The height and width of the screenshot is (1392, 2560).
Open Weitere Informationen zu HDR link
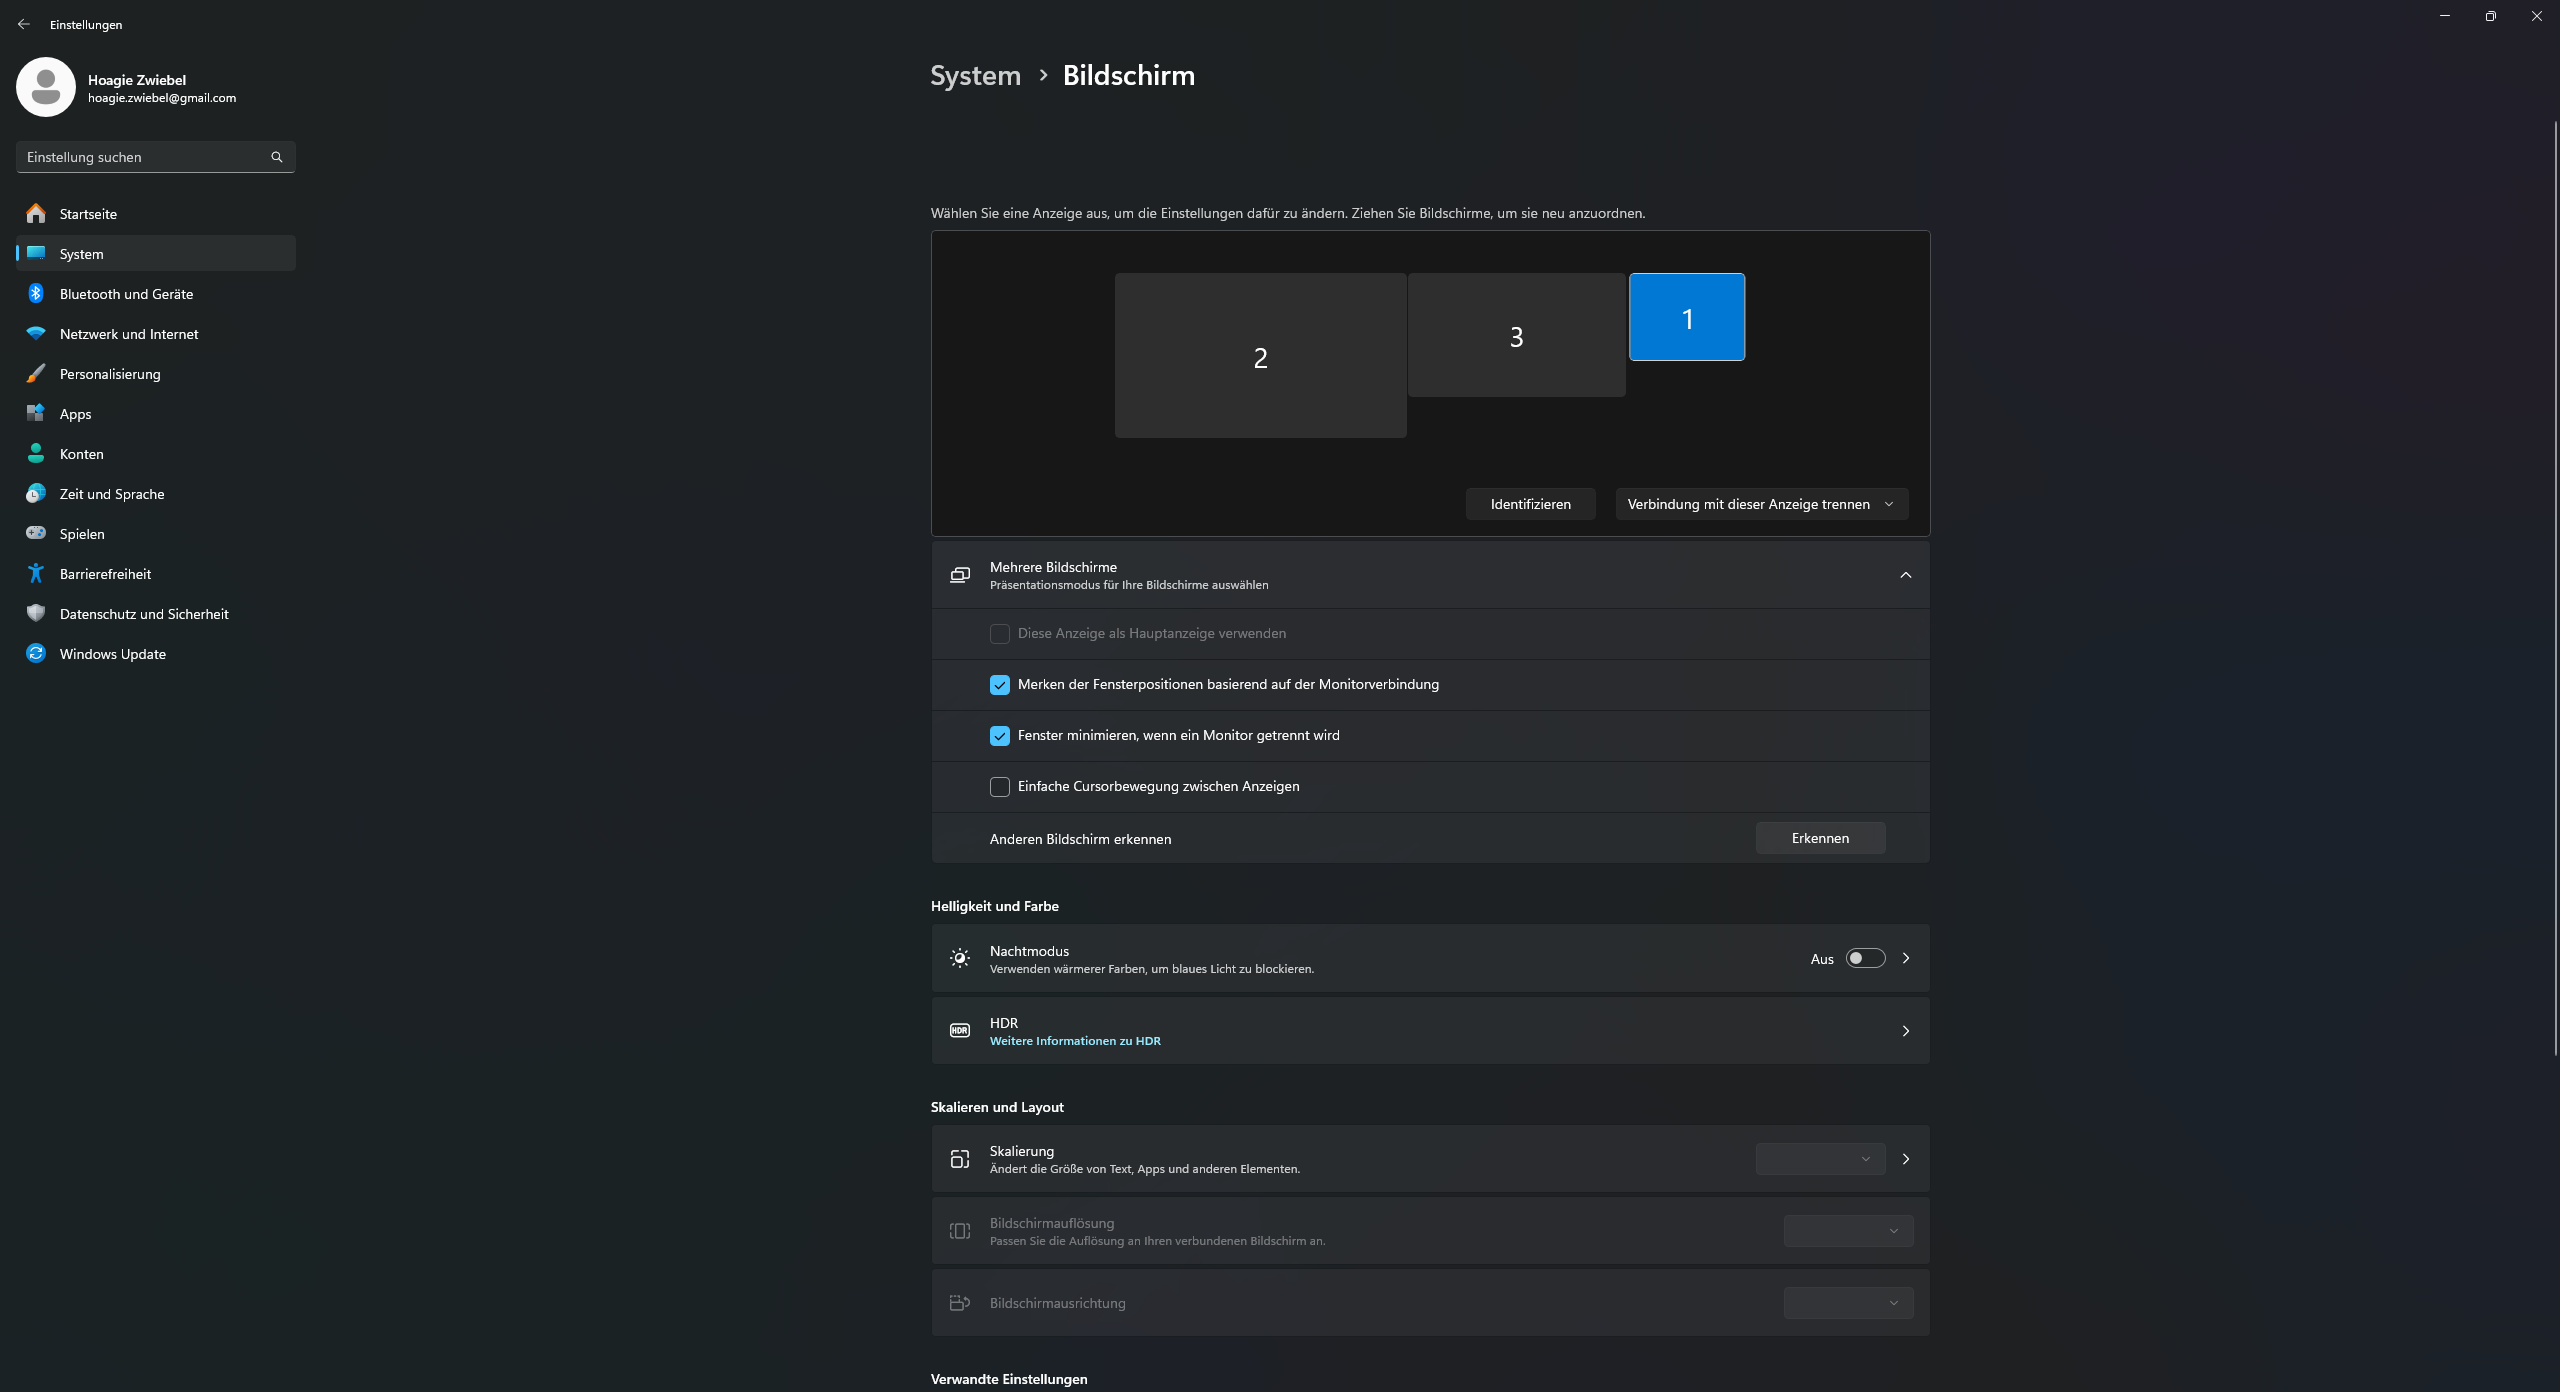[1075, 1041]
